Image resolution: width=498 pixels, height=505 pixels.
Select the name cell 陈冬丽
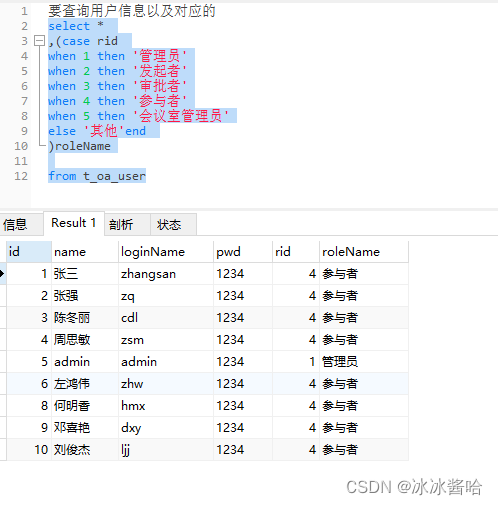click(x=85, y=318)
